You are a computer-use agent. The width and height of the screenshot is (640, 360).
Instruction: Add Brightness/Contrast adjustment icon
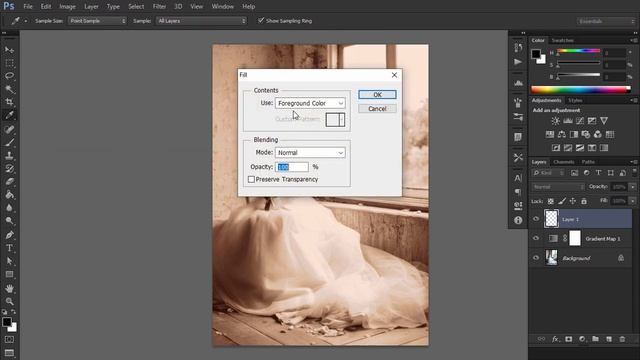point(556,121)
